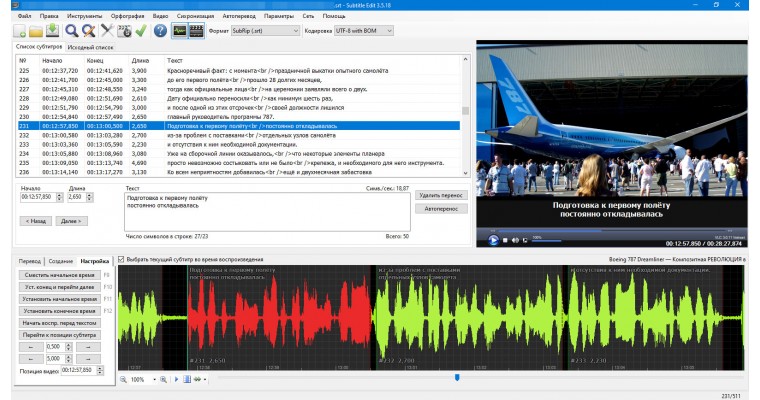Toggle the waveform display toolbar icon

click(180, 31)
